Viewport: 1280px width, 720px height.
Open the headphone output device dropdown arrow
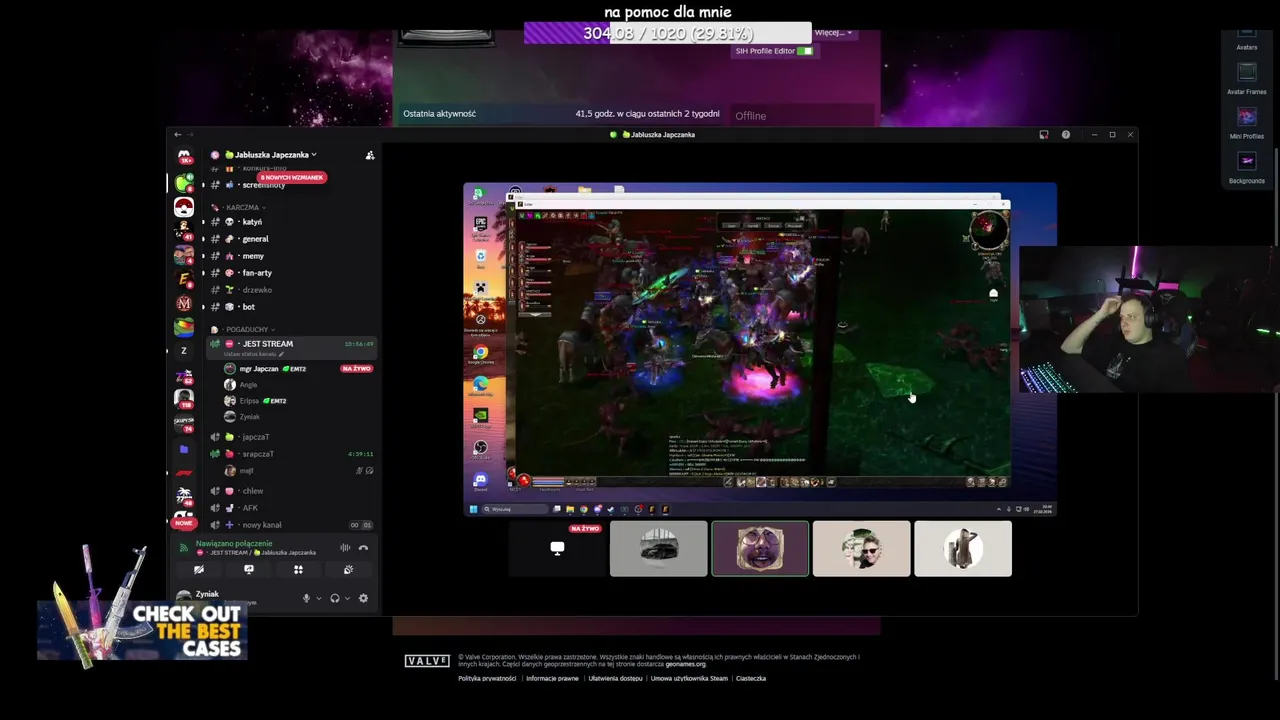point(347,598)
